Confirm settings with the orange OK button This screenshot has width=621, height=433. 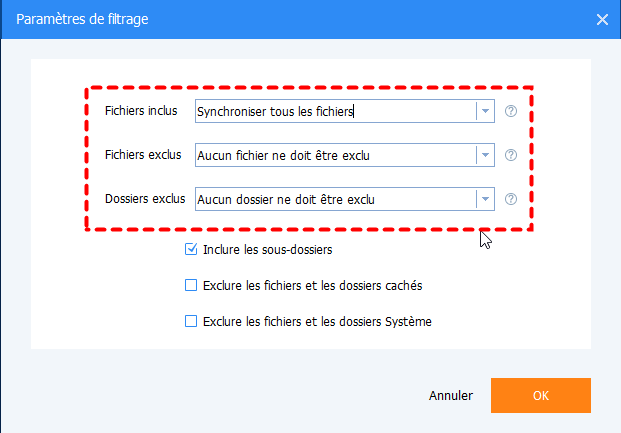point(540,395)
